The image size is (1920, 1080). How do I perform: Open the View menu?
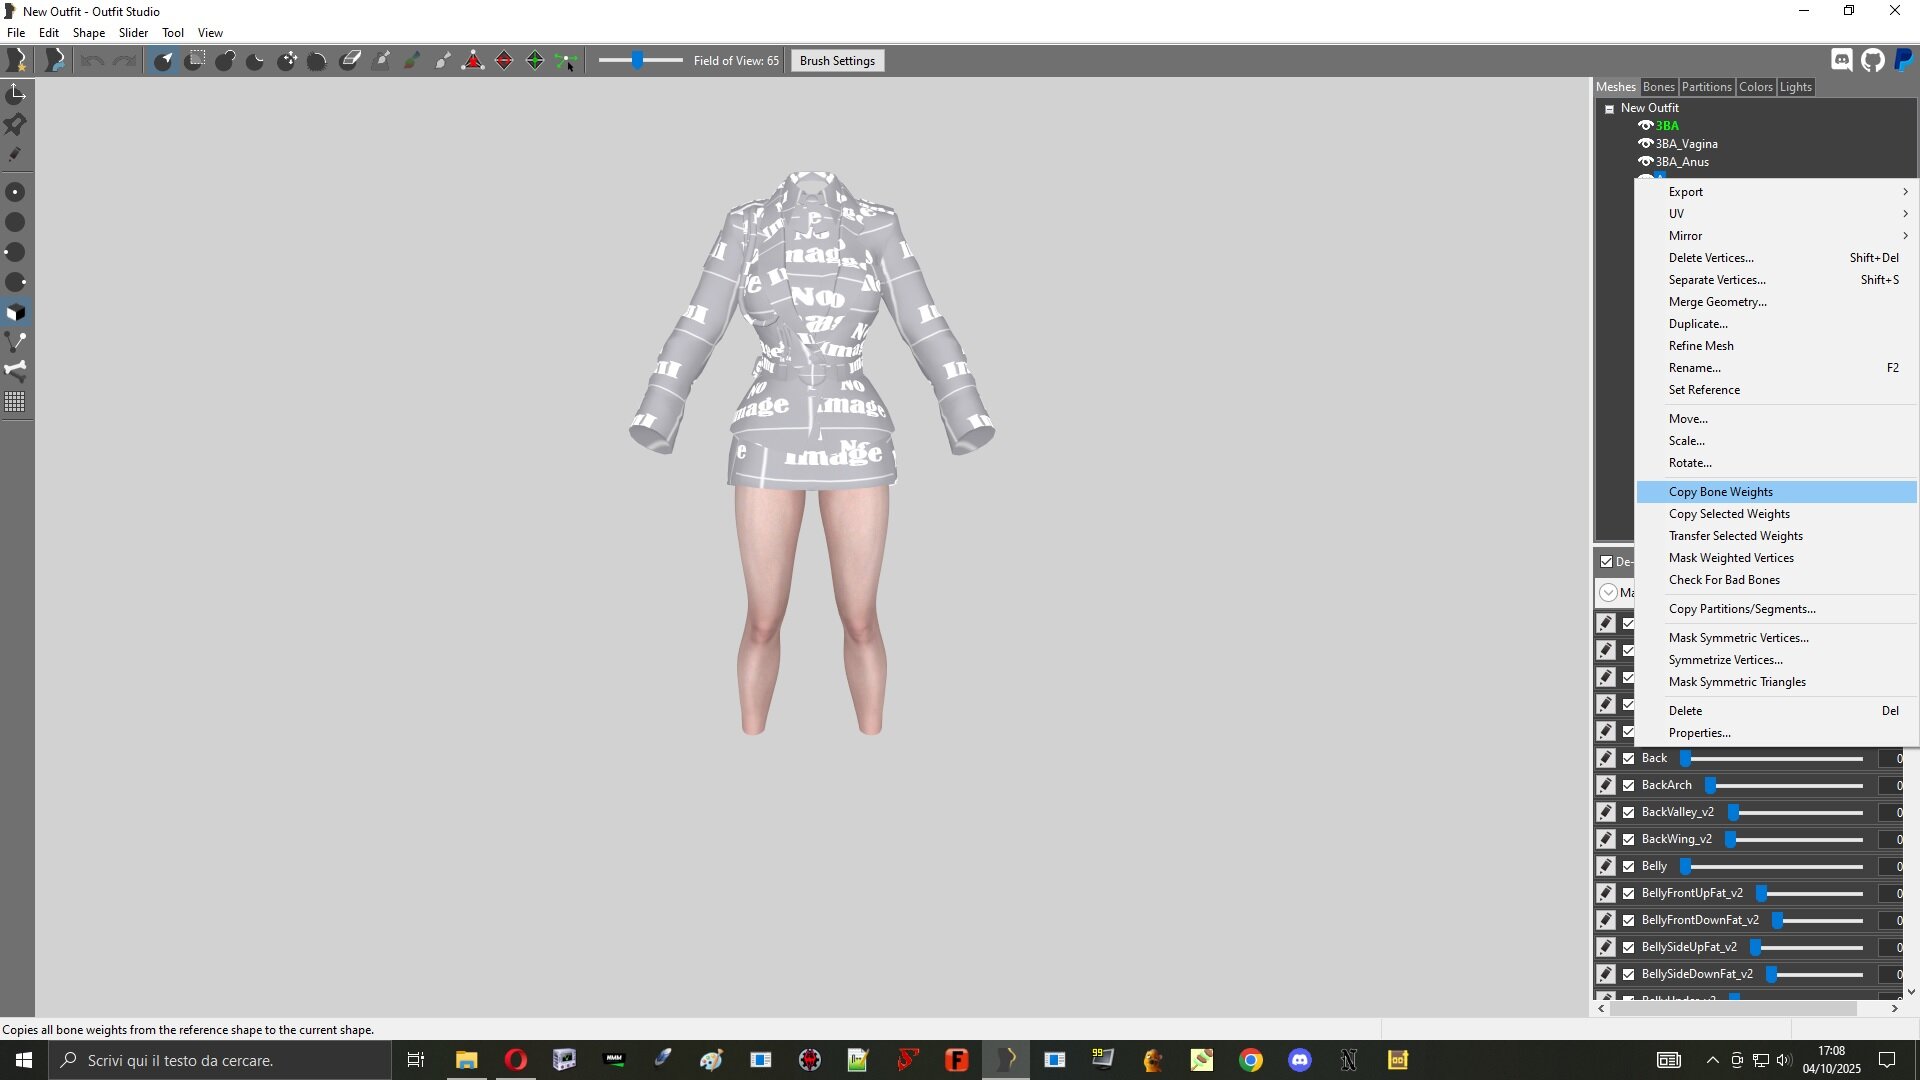pos(210,33)
